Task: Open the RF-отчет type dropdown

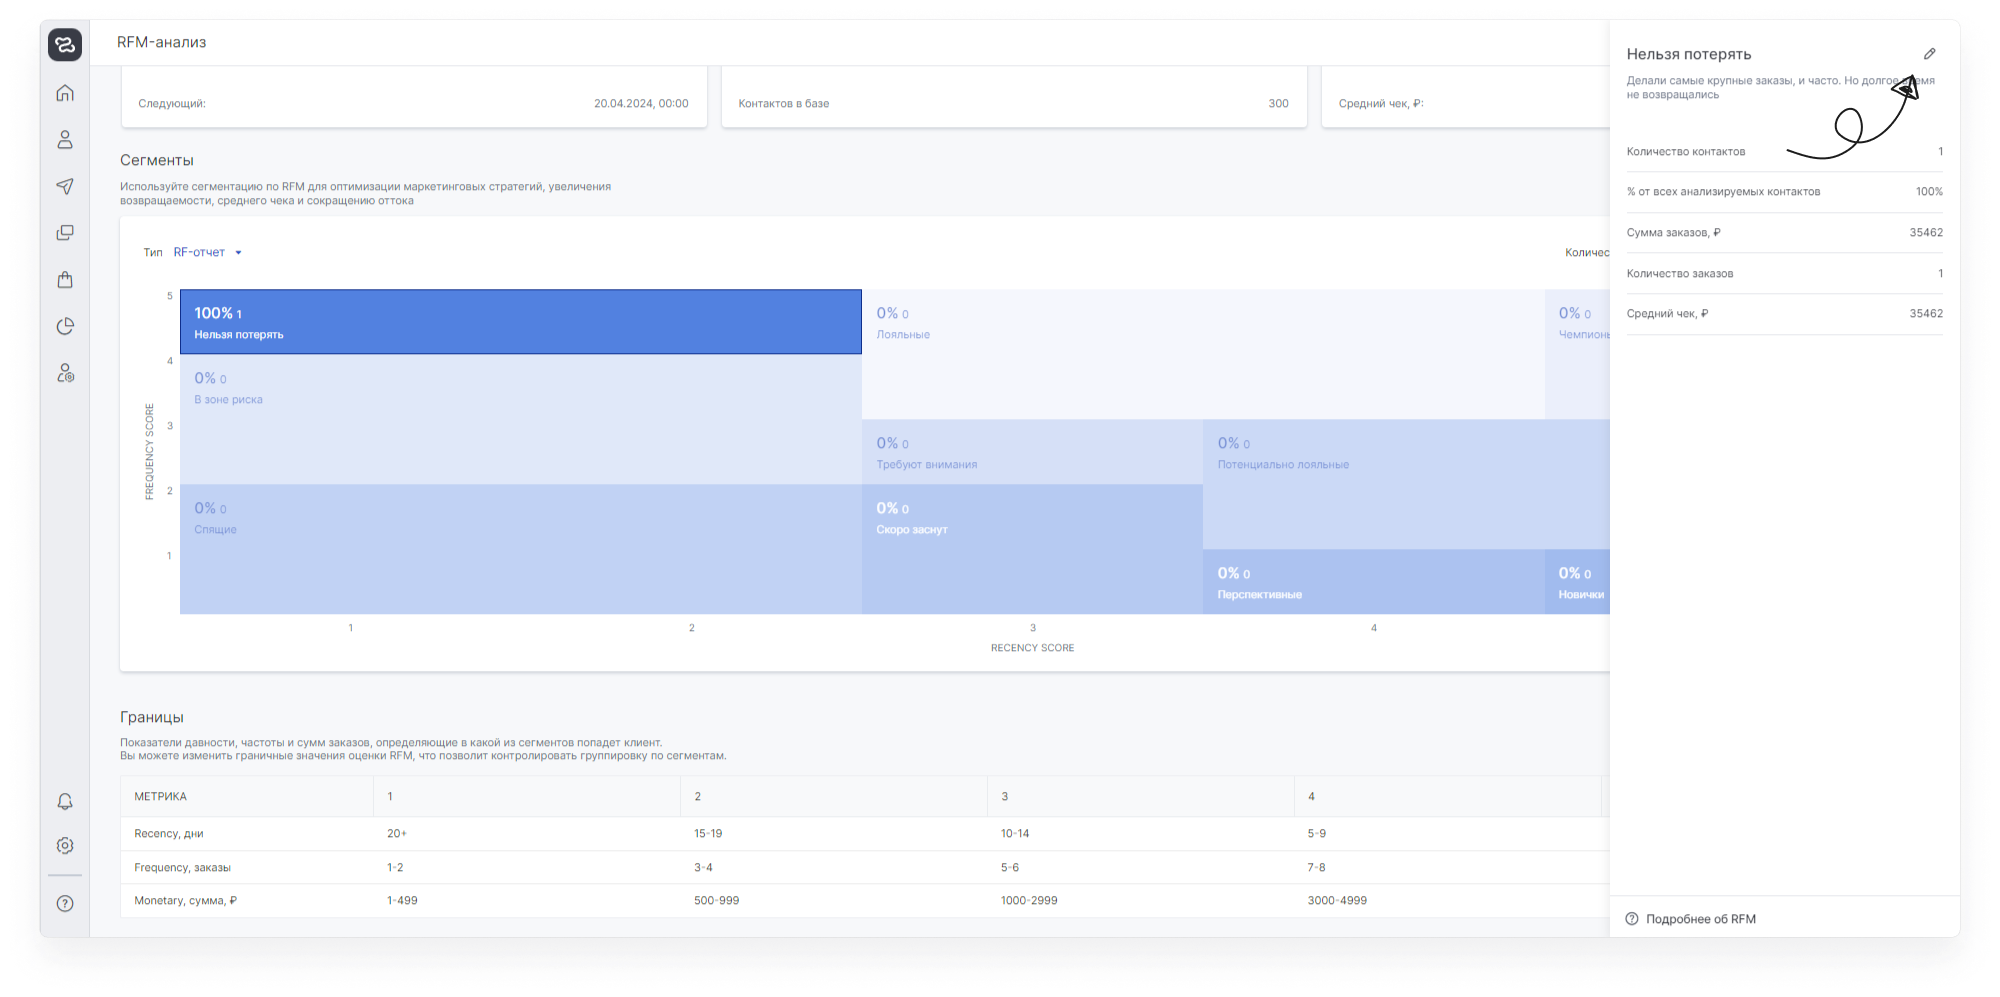Action: [207, 252]
